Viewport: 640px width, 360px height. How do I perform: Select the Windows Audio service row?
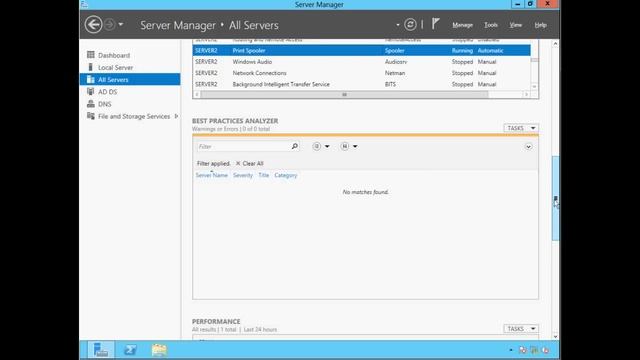(x=361, y=62)
